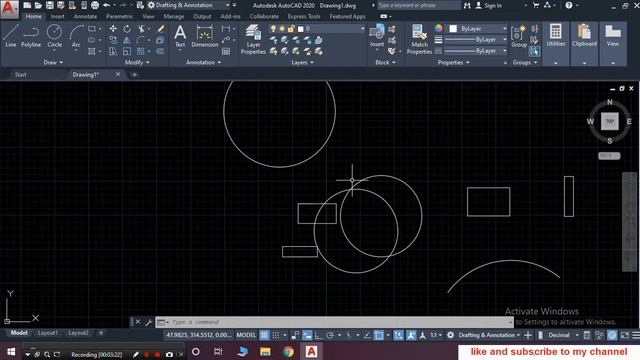
Task: Open the object color ByLayer swatch dropdown
Action: [x=478, y=29]
